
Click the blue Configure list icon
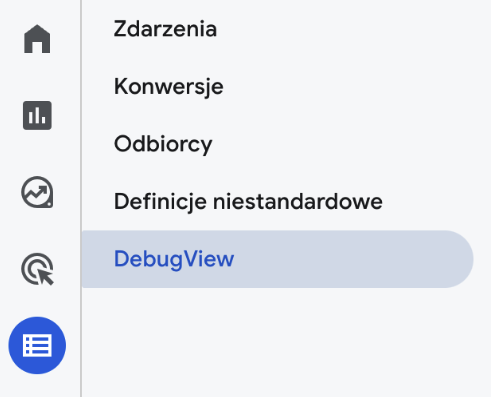[37, 345]
